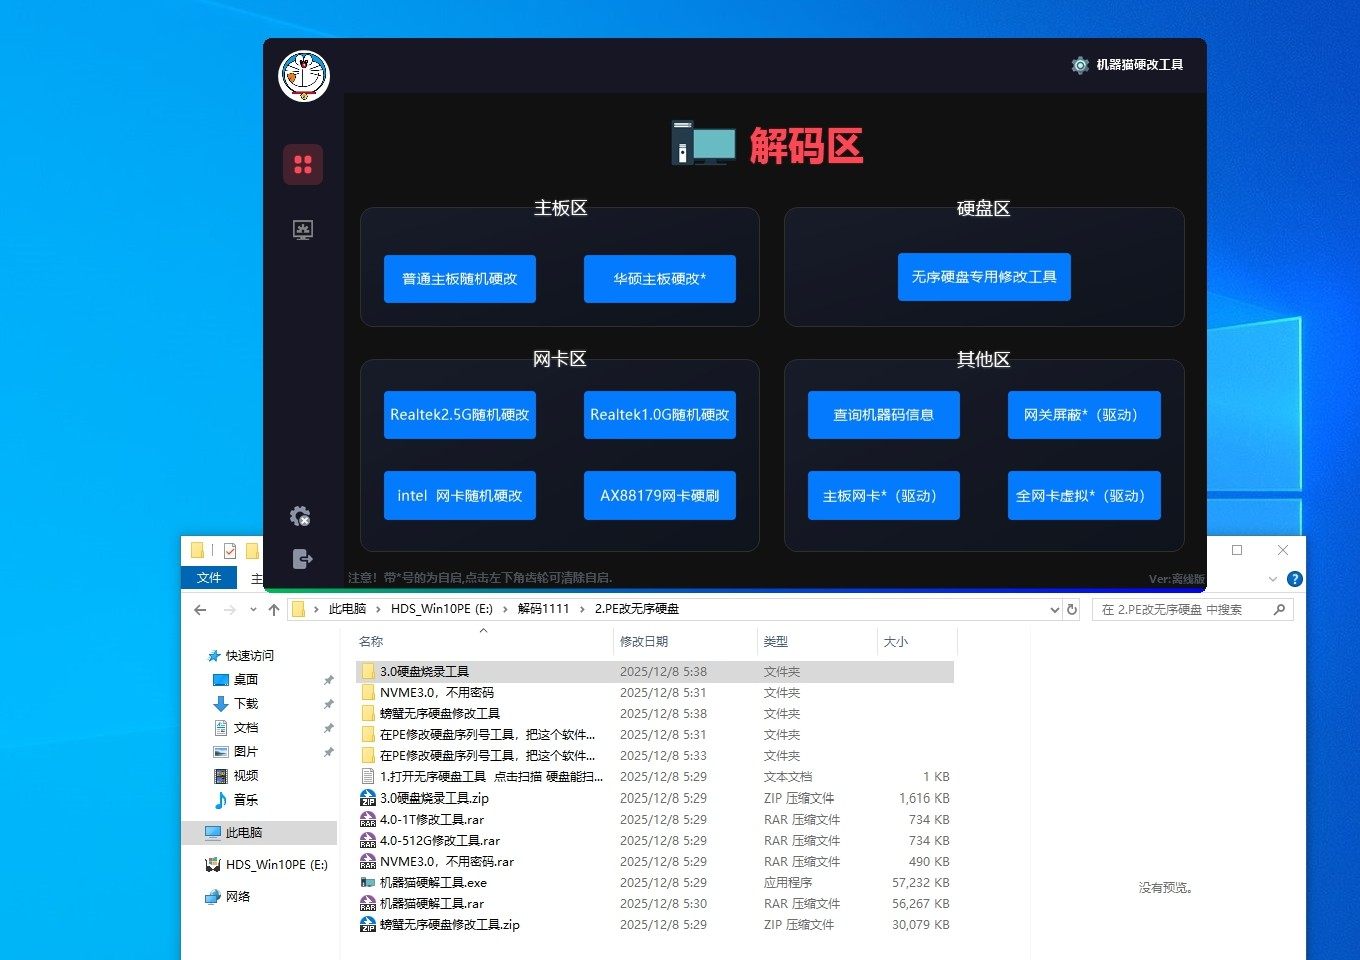This screenshot has height=960, width=1360.
Task: Select 4.0-1T修改工具.rar file
Action: tap(655, 819)
